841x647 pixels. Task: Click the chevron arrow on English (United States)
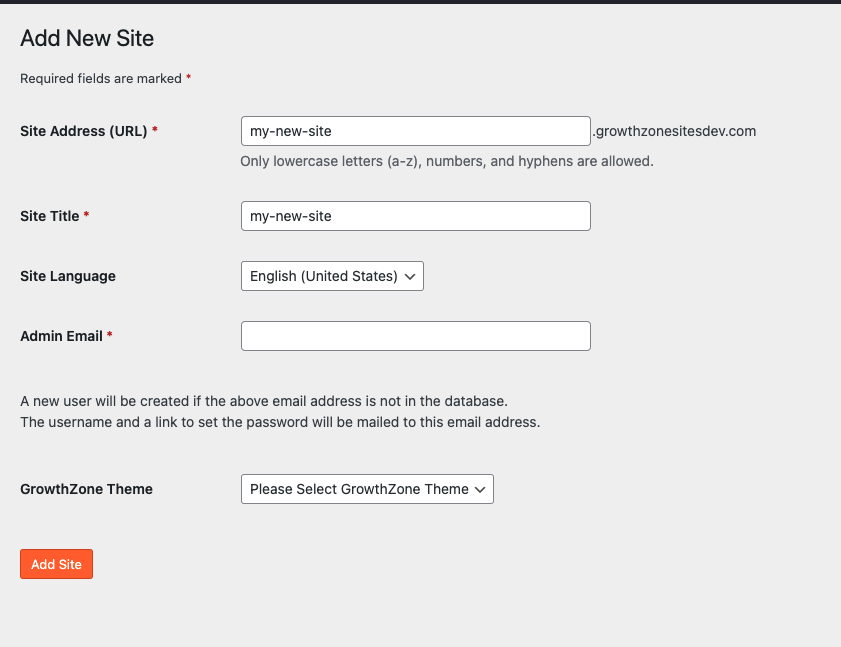(410, 277)
